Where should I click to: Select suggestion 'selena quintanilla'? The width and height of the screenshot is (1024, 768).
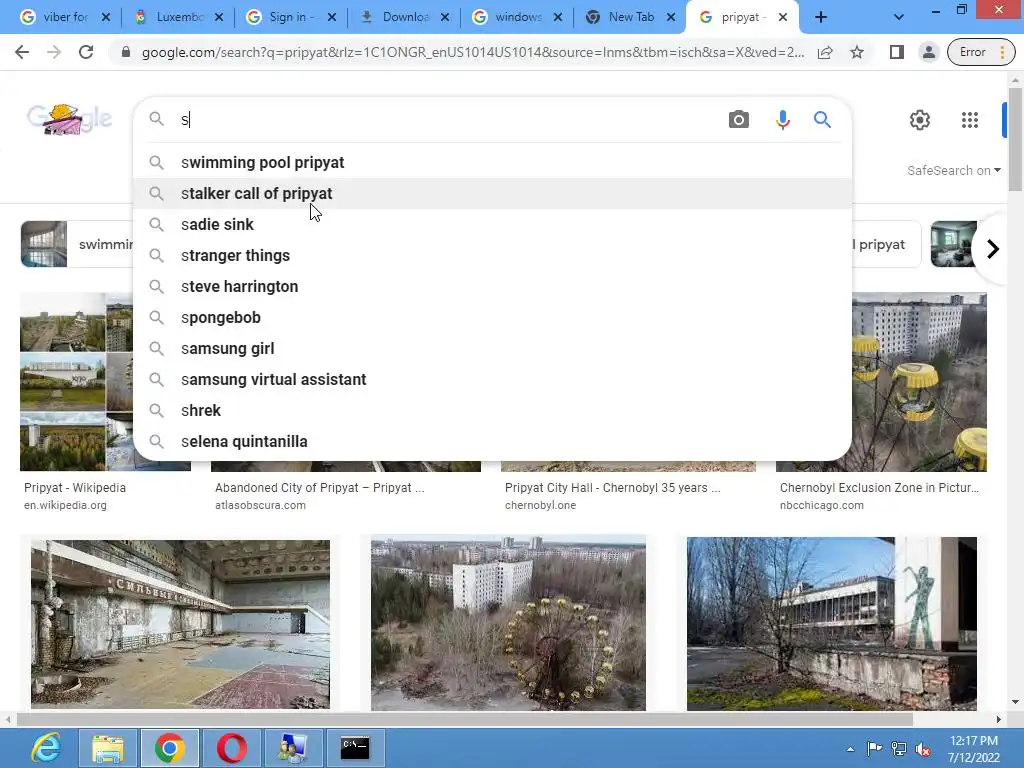pos(492,441)
